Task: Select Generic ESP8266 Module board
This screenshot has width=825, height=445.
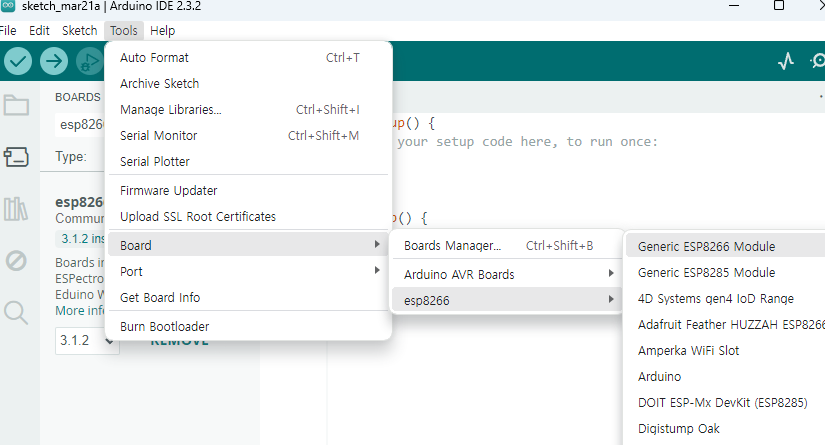Action: click(x=726, y=247)
